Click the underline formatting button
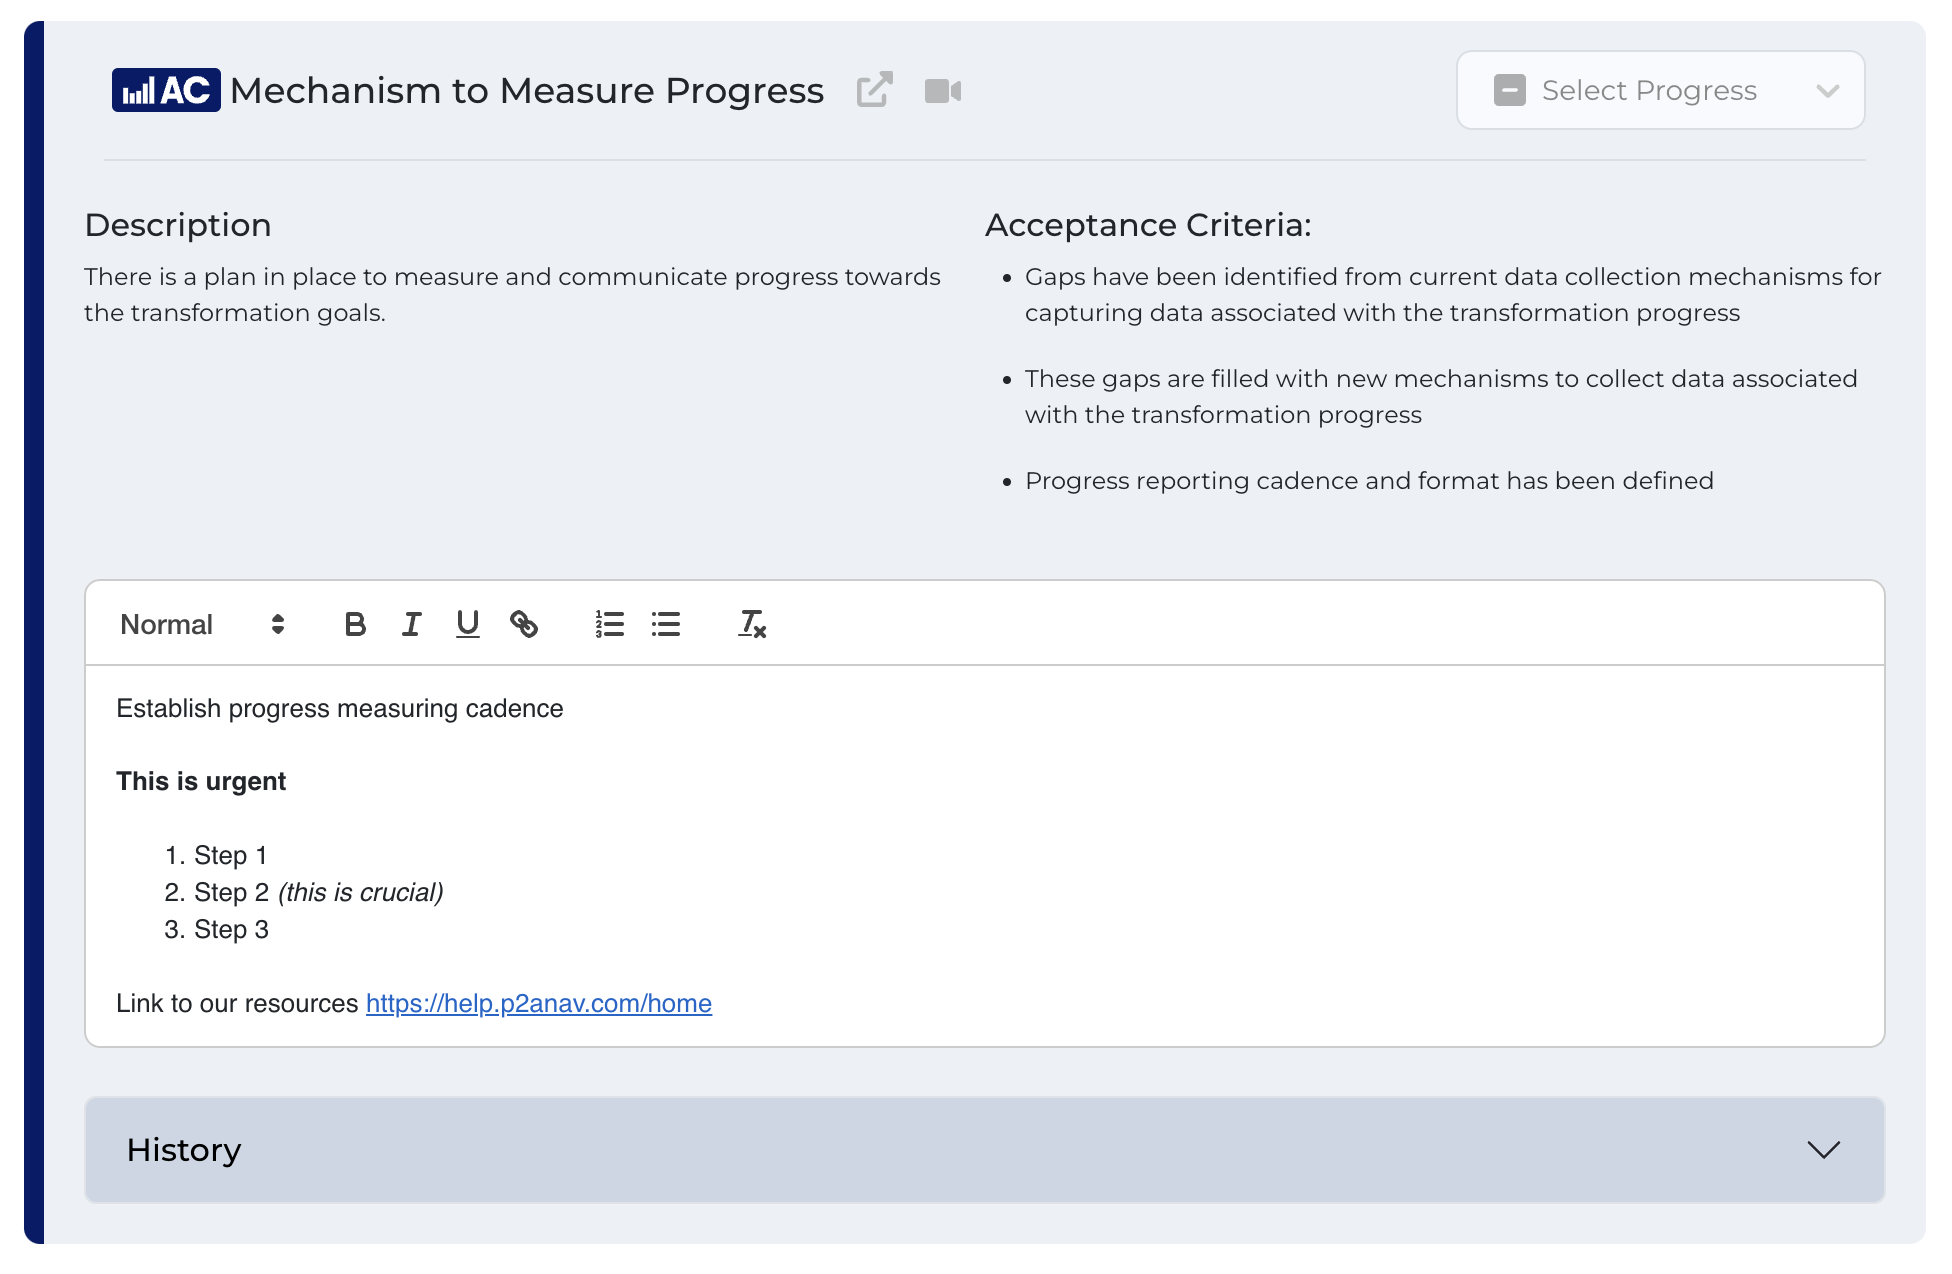The image size is (1952, 1274). click(x=467, y=624)
